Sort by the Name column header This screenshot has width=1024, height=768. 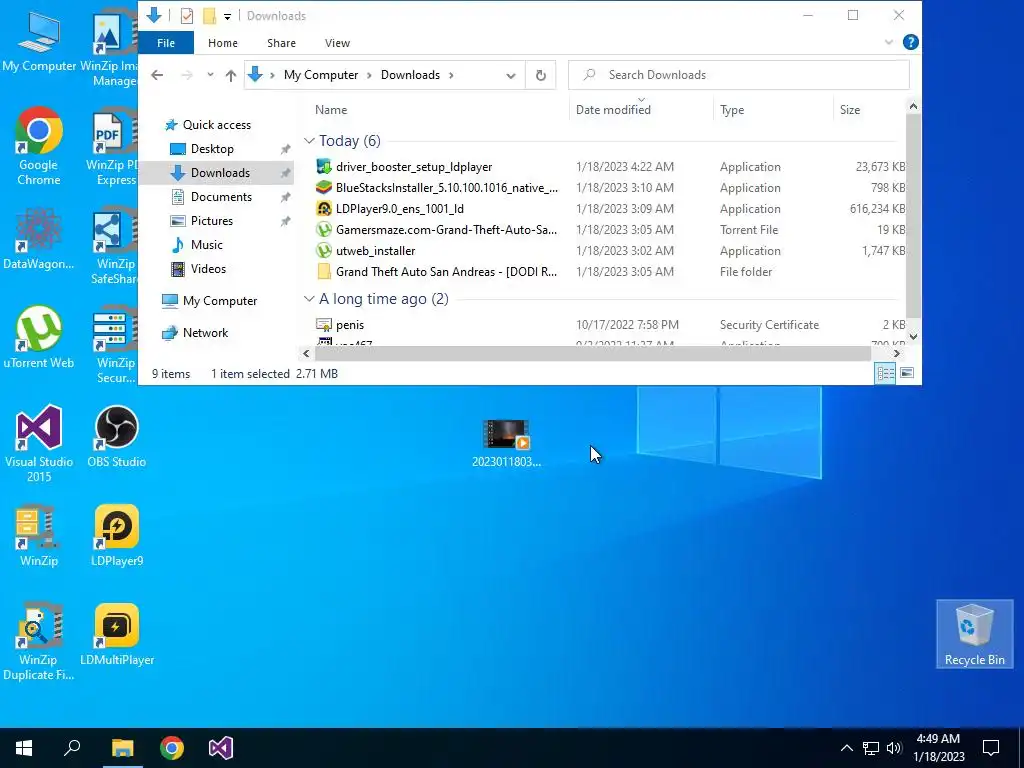[331, 110]
